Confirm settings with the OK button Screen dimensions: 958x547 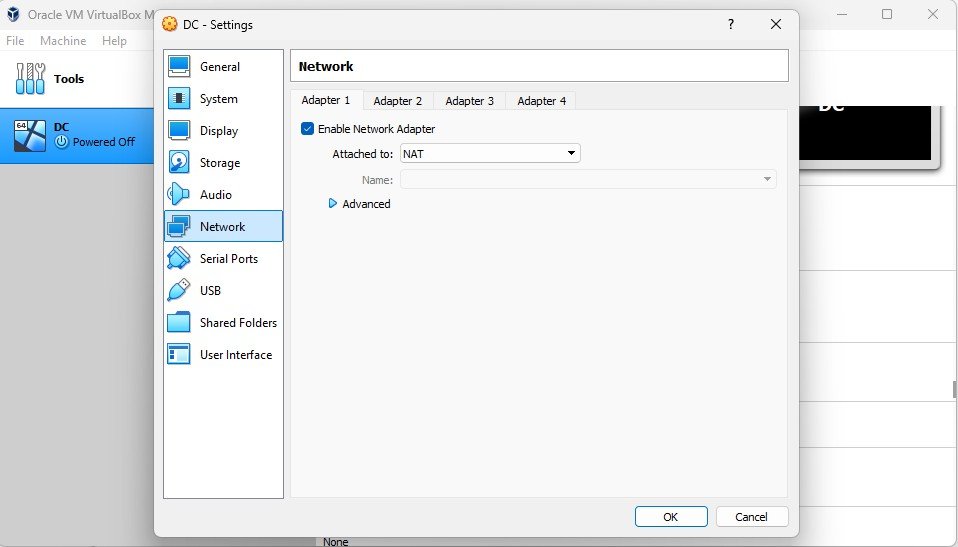click(671, 516)
